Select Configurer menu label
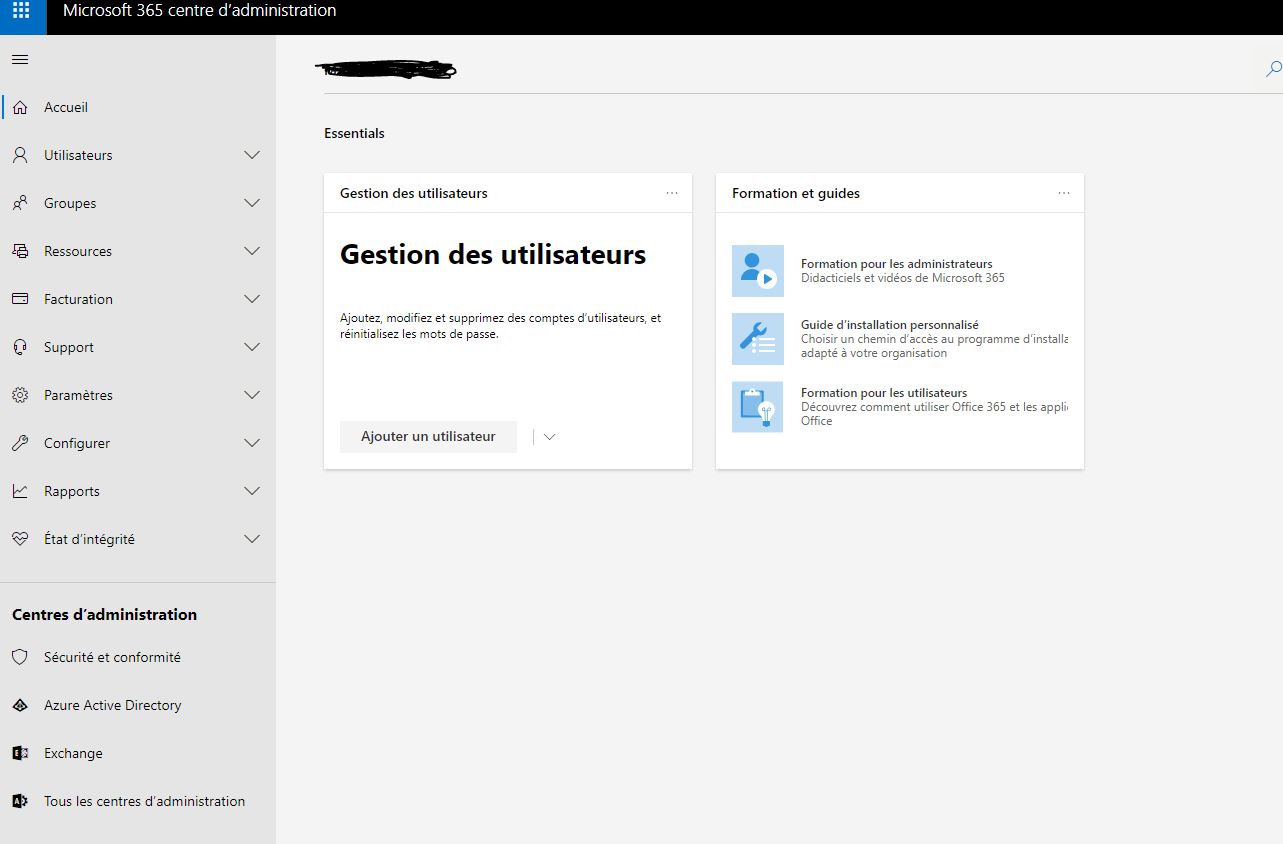 pos(77,443)
